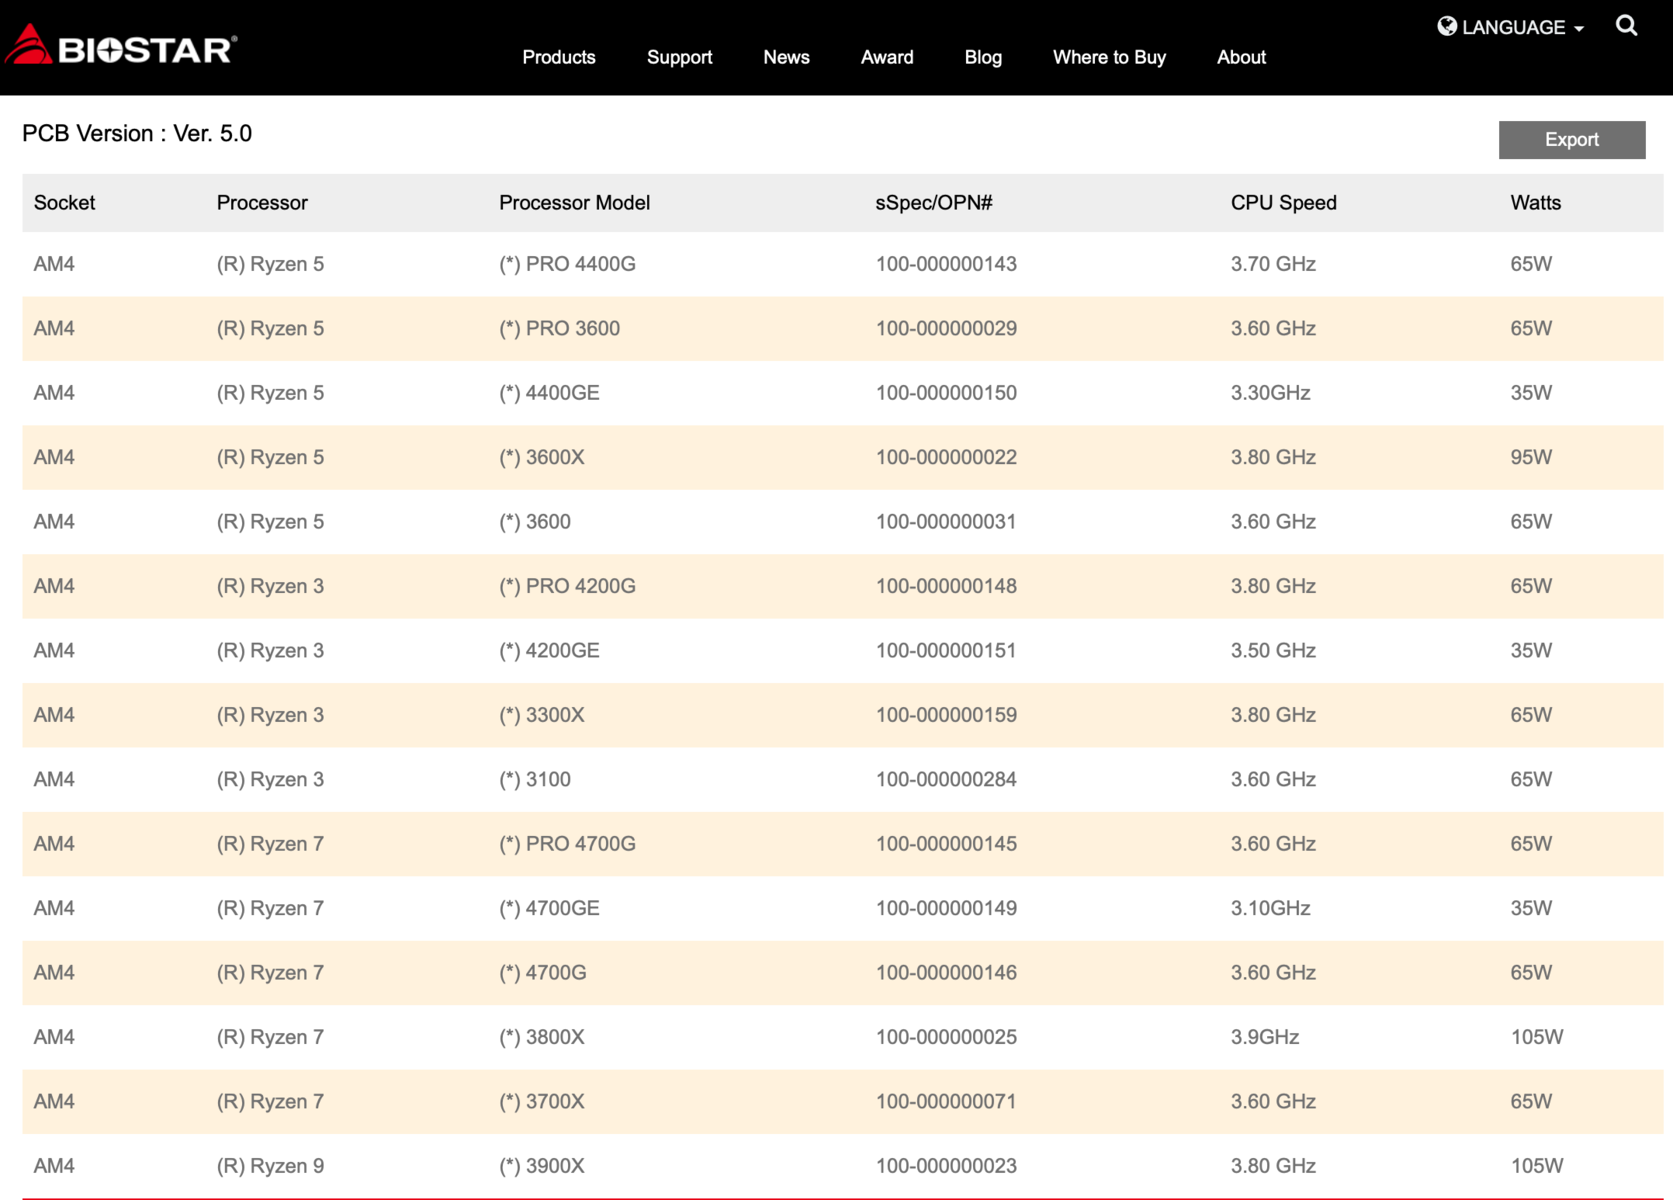The image size is (1673, 1200).
Task: Open the Support menu
Action: 679,57
